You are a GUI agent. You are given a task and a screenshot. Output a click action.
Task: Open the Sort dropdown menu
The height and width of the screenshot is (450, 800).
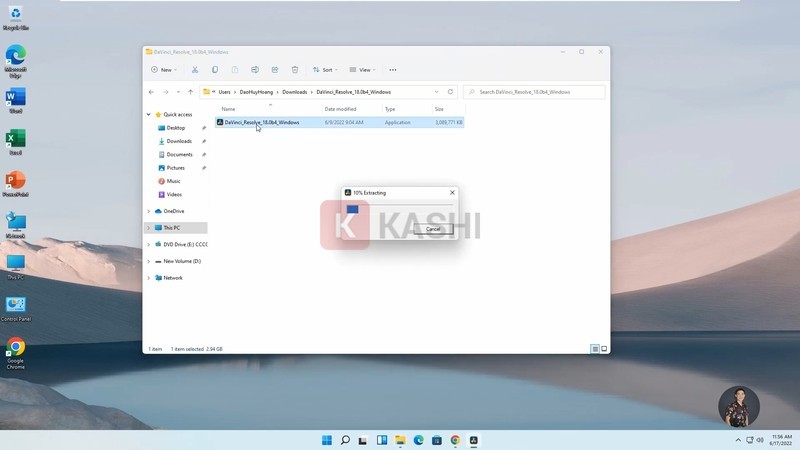(x=325, y=70)
